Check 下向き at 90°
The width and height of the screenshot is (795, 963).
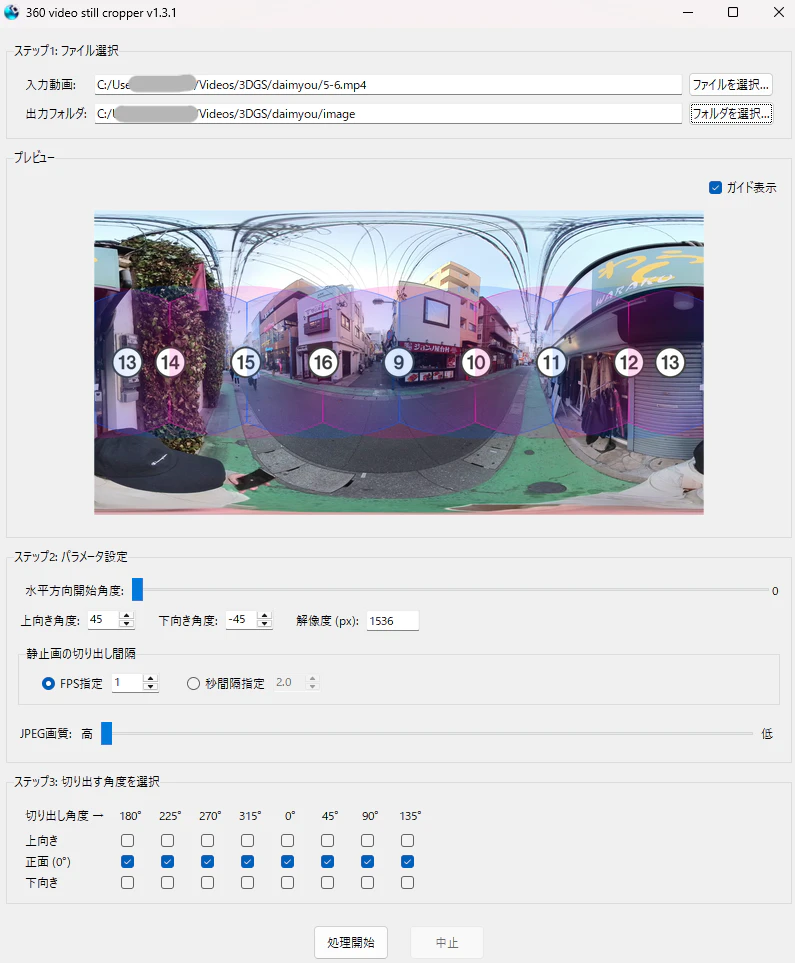coord(367,883)
